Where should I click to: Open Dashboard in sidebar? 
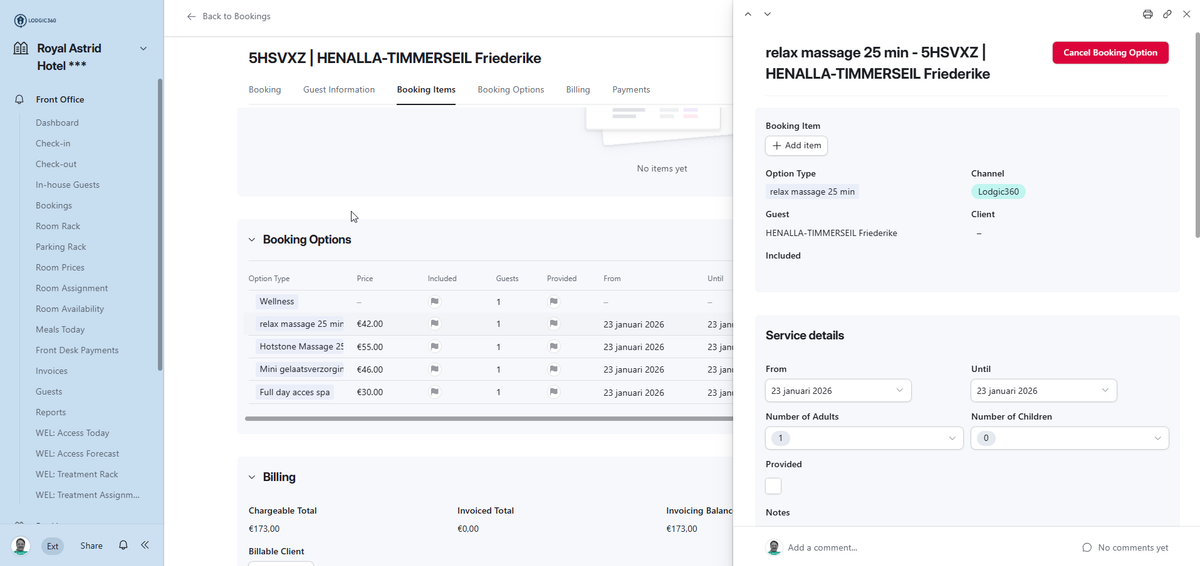57,123
